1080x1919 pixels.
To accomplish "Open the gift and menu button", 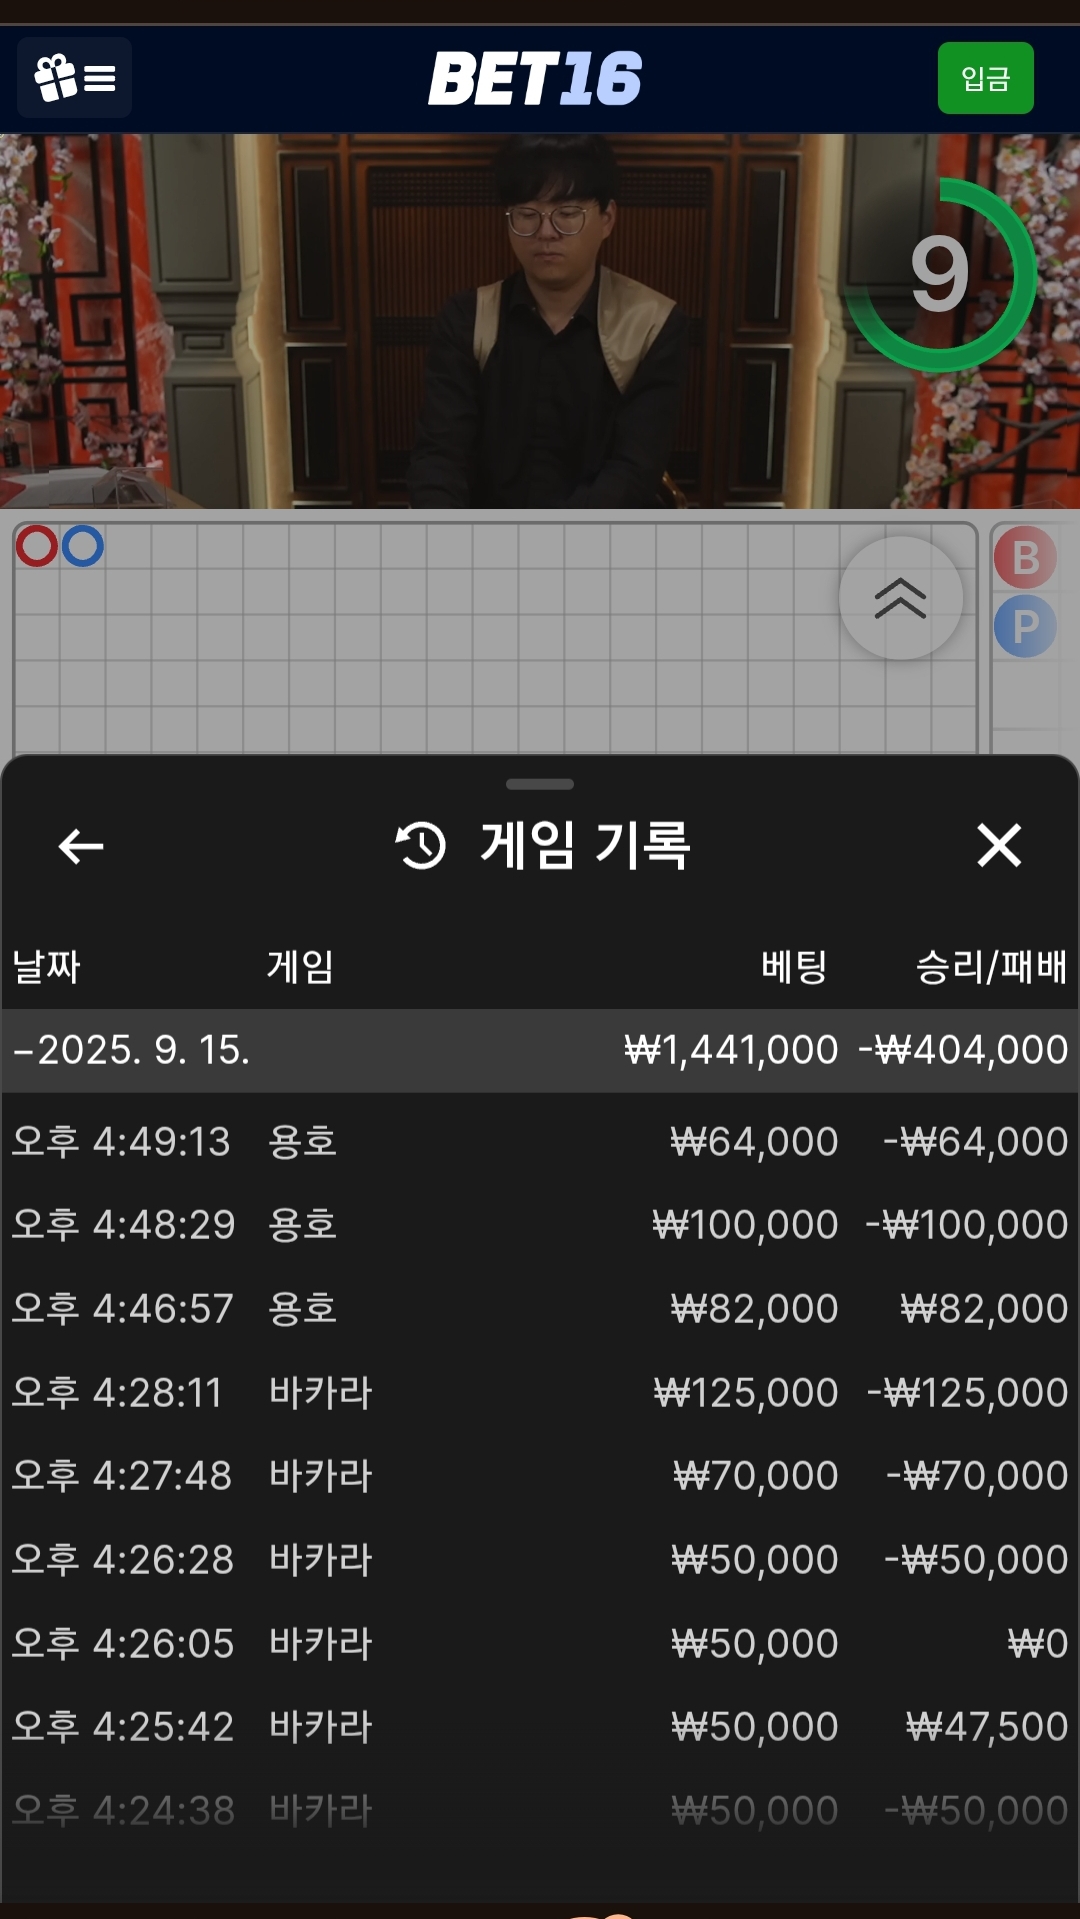I will 75,78.
